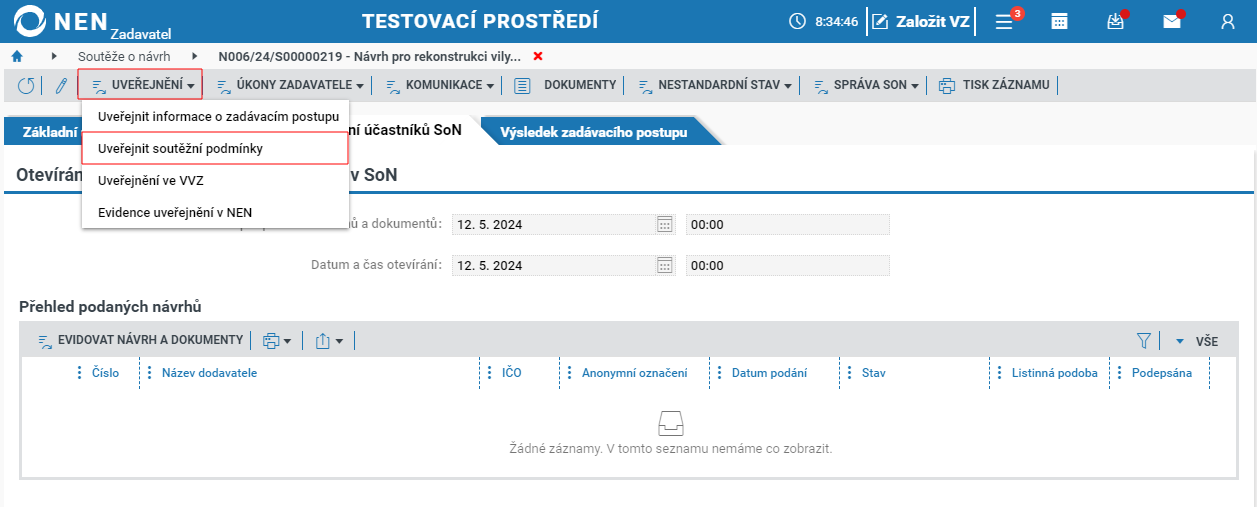Click the pencil edit icon
1257x507 pixels.
(x=60, y=85)
